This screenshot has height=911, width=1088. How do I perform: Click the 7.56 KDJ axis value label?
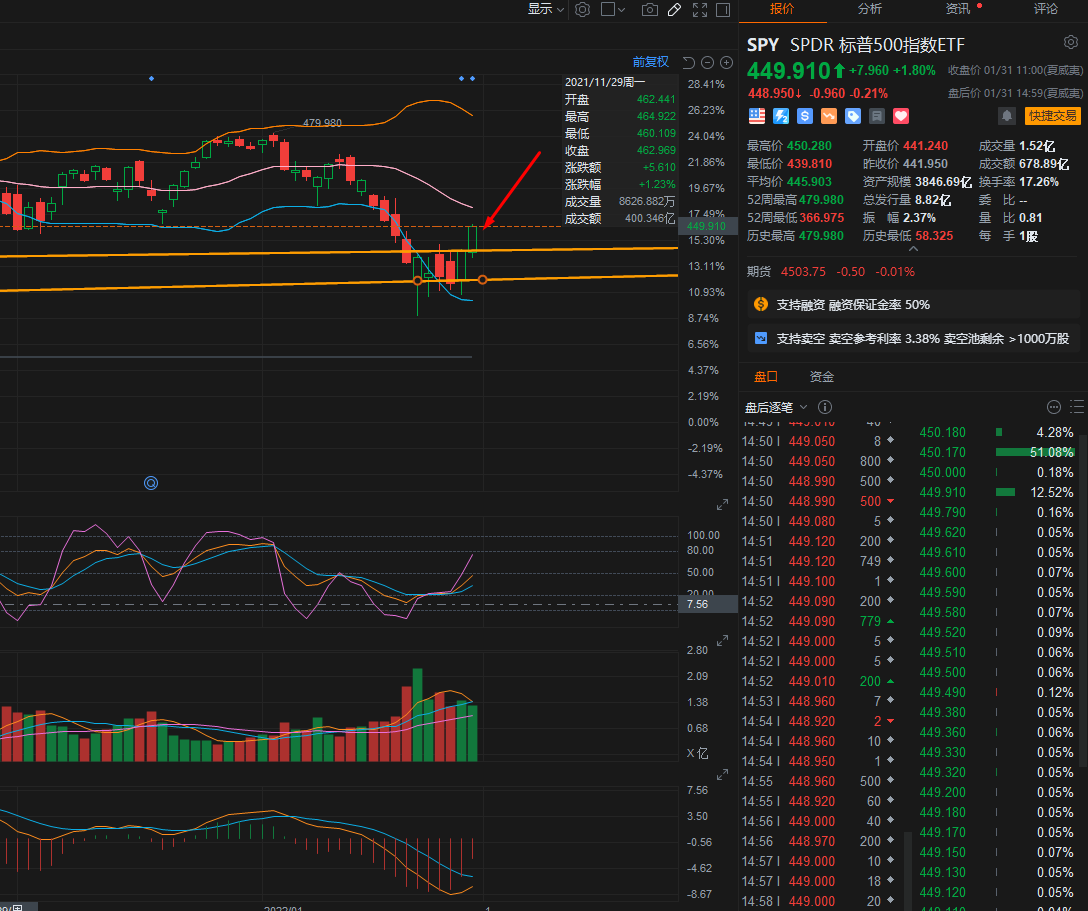click(x=708, y=604)
